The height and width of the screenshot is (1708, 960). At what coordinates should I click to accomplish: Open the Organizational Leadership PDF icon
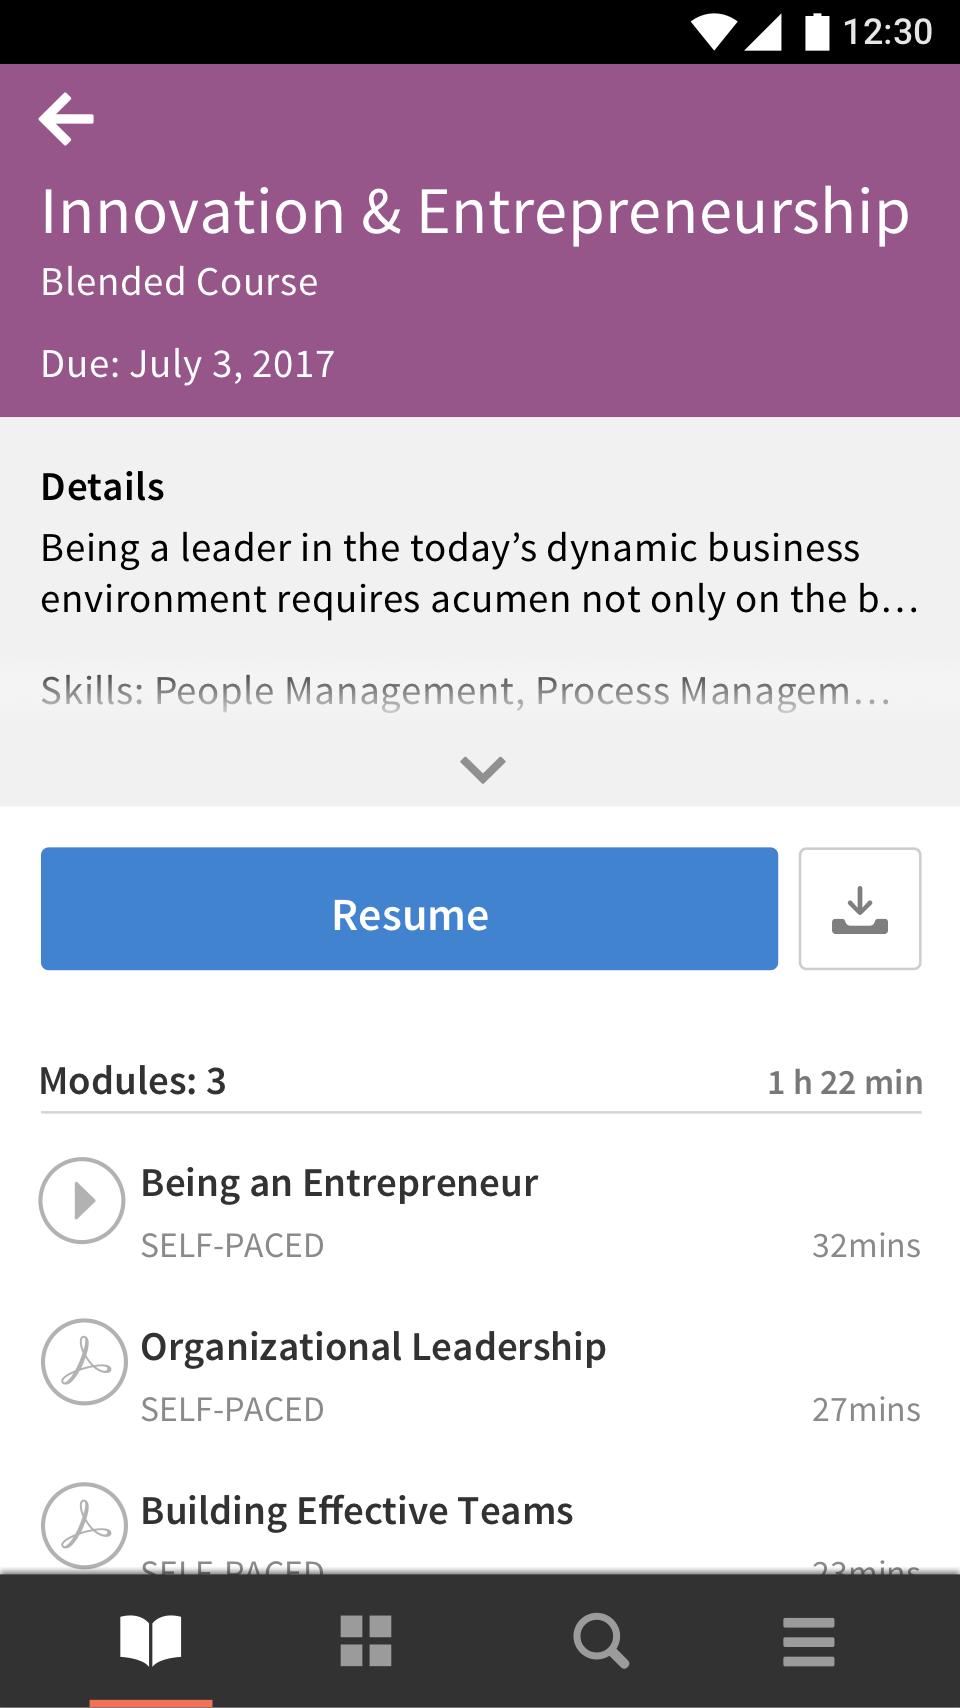click(x=84, y=1362)
